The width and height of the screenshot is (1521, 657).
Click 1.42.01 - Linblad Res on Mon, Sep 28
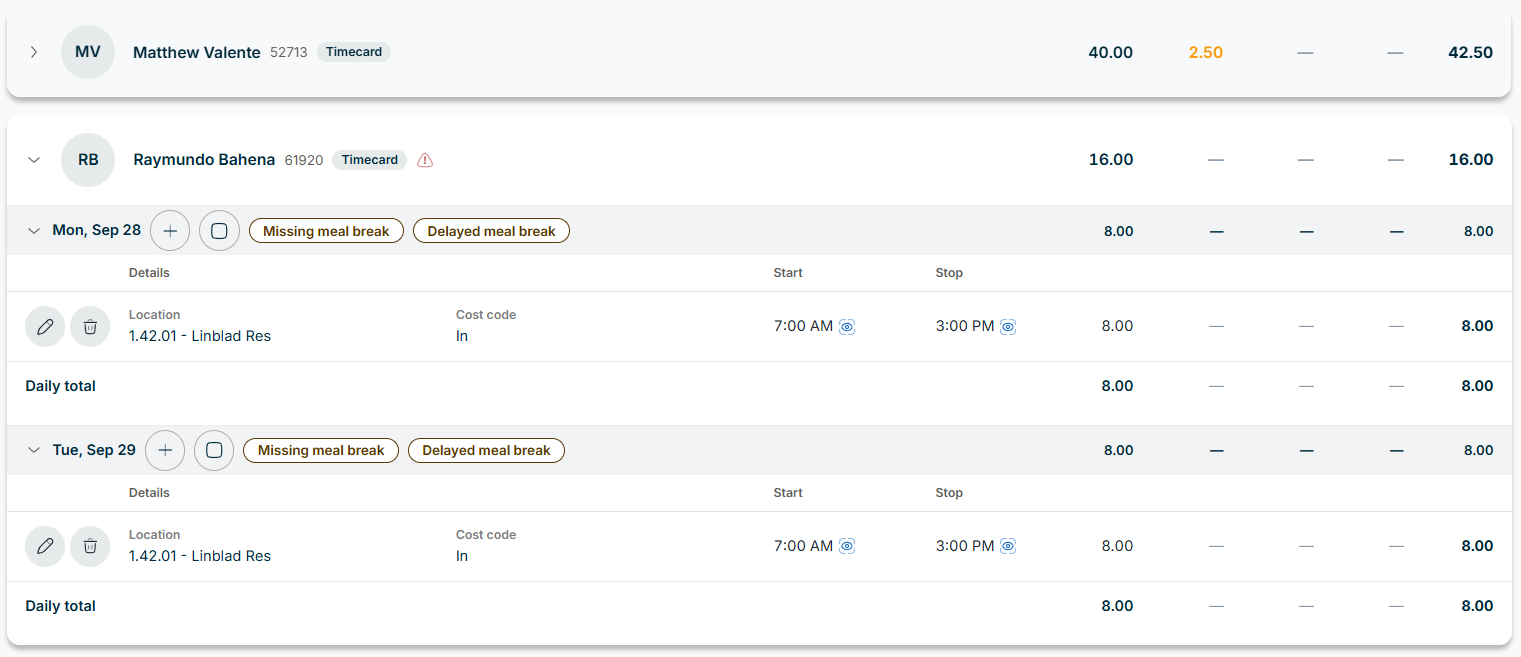200,336
